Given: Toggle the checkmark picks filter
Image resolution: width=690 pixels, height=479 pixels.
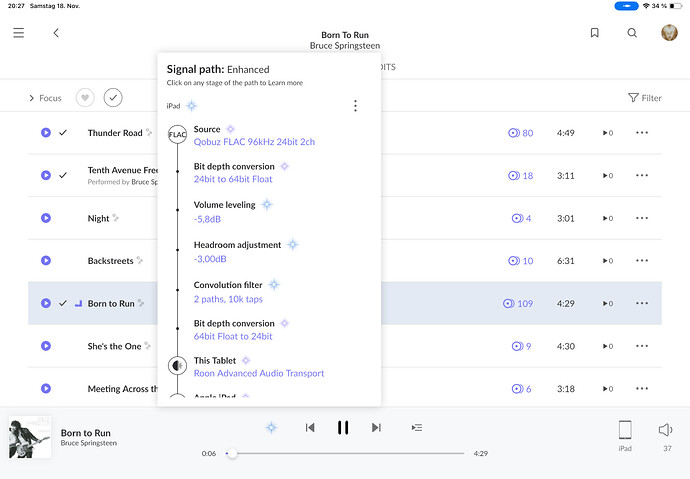Looking at the screenshot, I should click(113, 98).
